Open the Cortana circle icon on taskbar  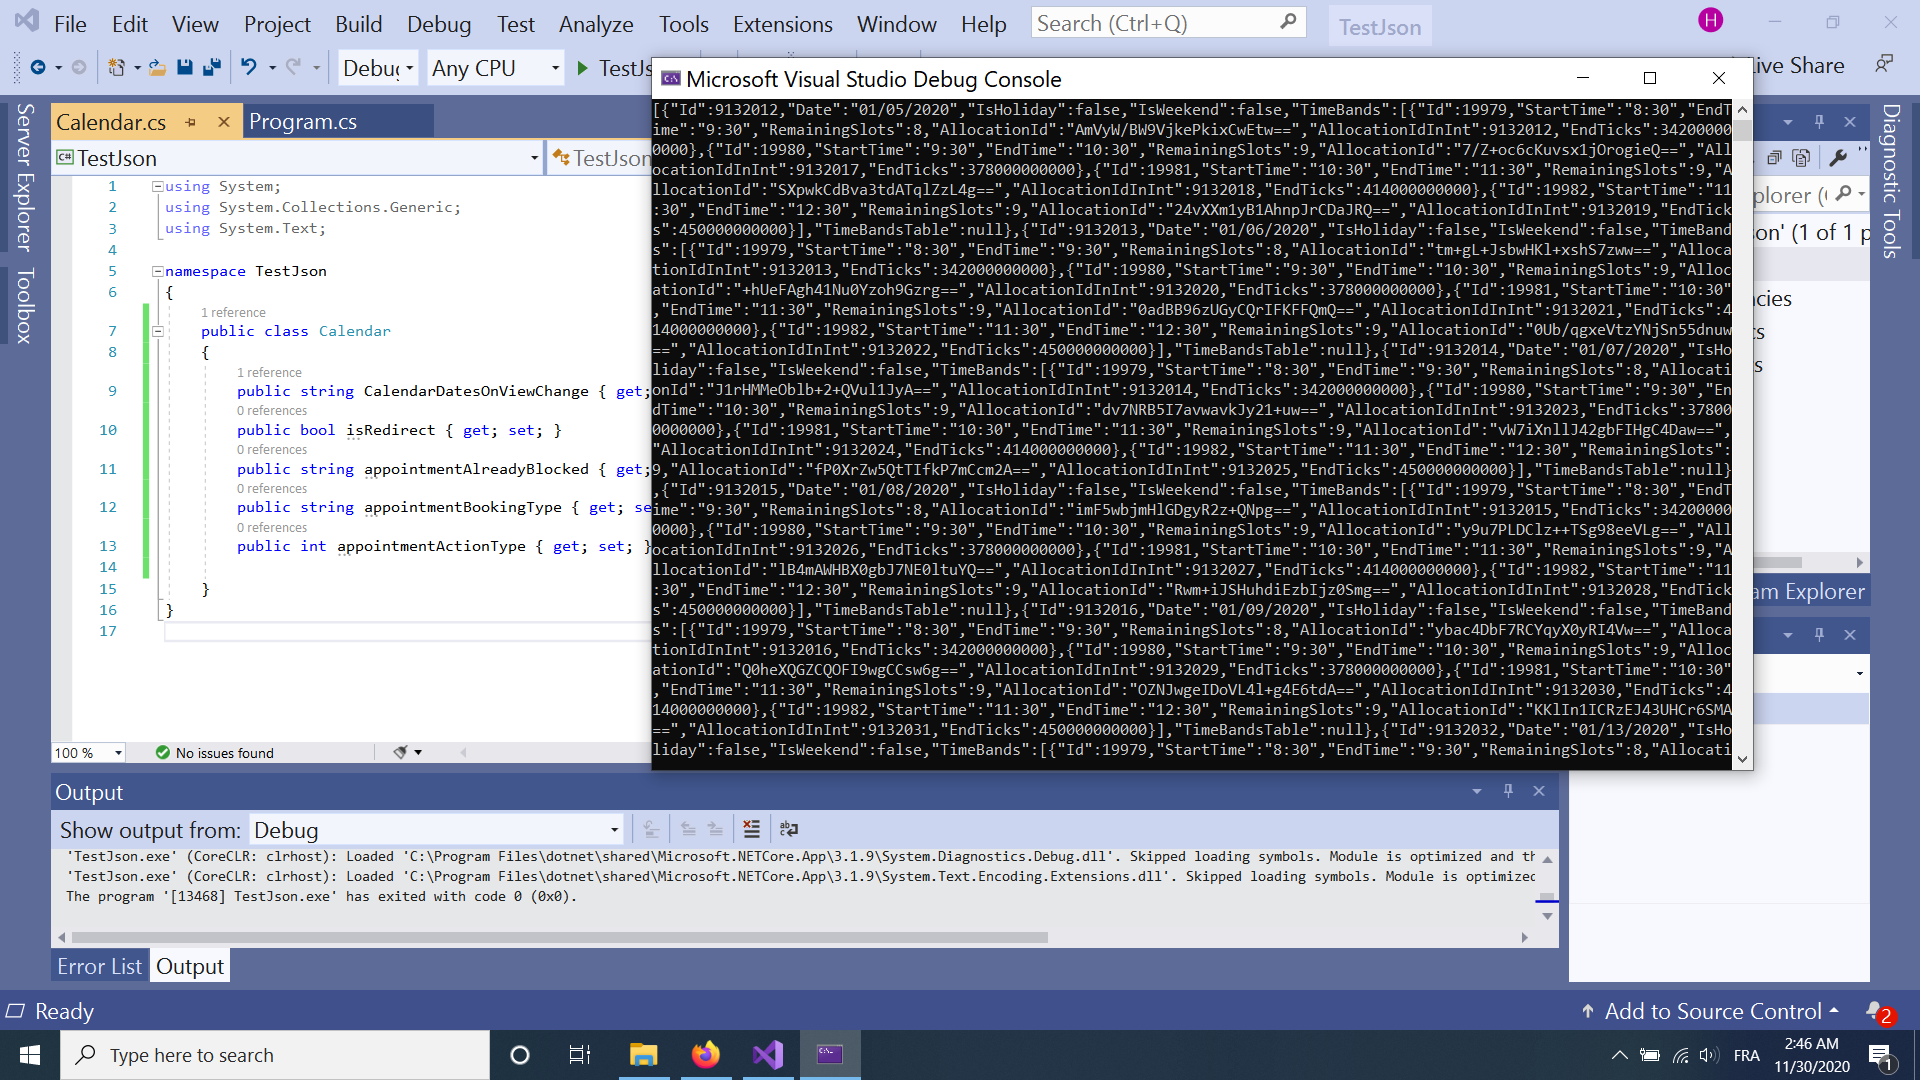click(520, 1055)
